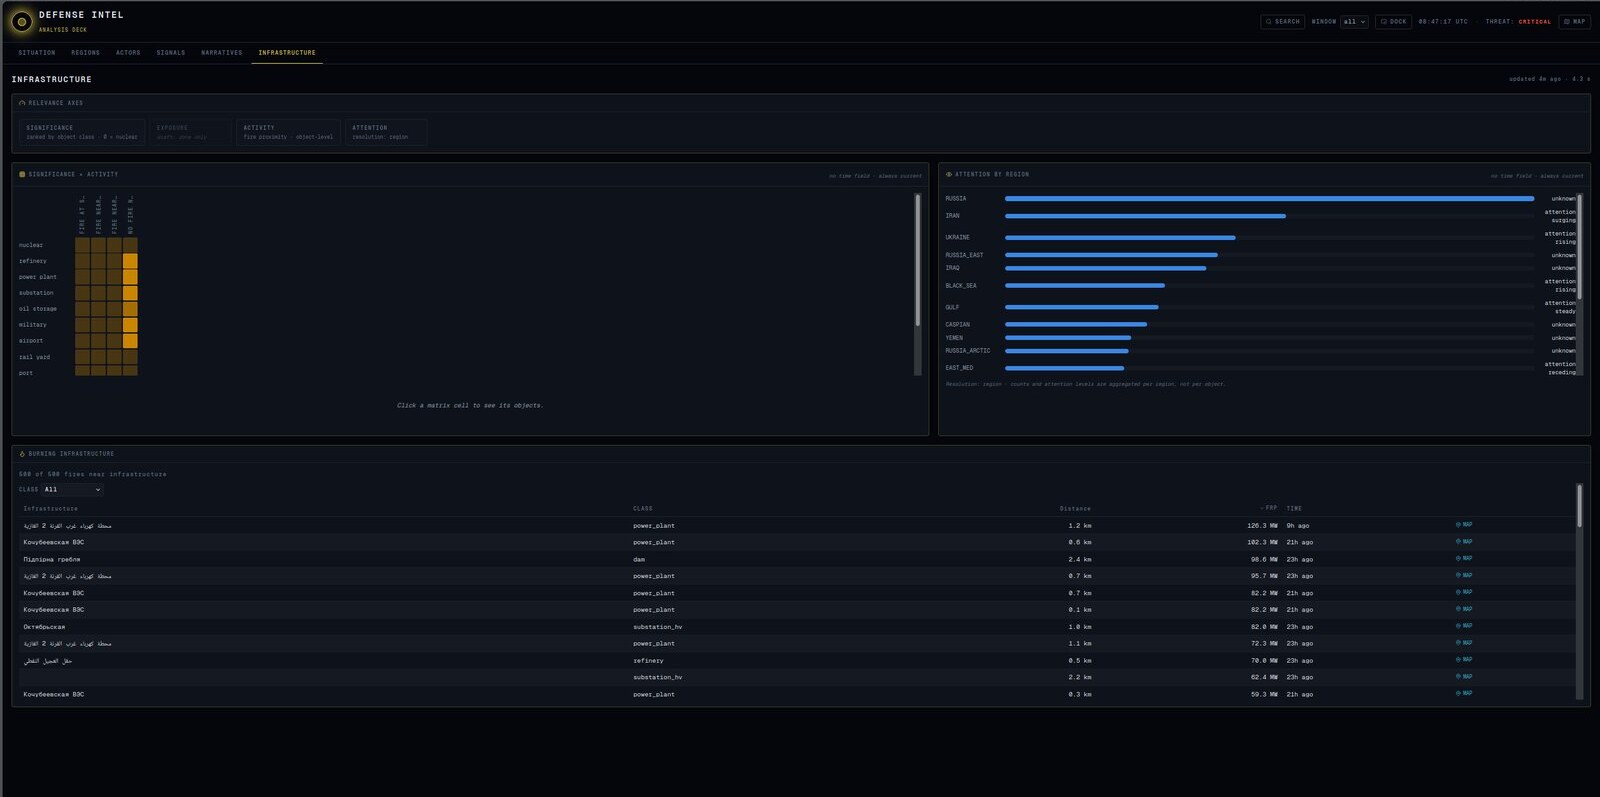Click the flame icon beside Burning Infrastructure
Viewport: 1600px width, 797px height.
(22, 454)
